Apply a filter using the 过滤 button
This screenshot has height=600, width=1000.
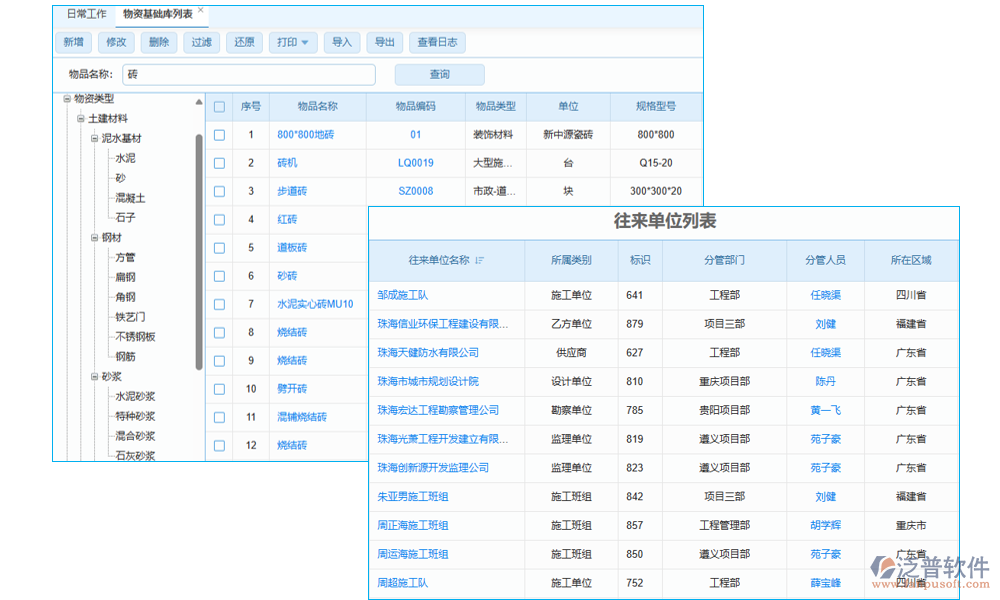click(201, 42)
